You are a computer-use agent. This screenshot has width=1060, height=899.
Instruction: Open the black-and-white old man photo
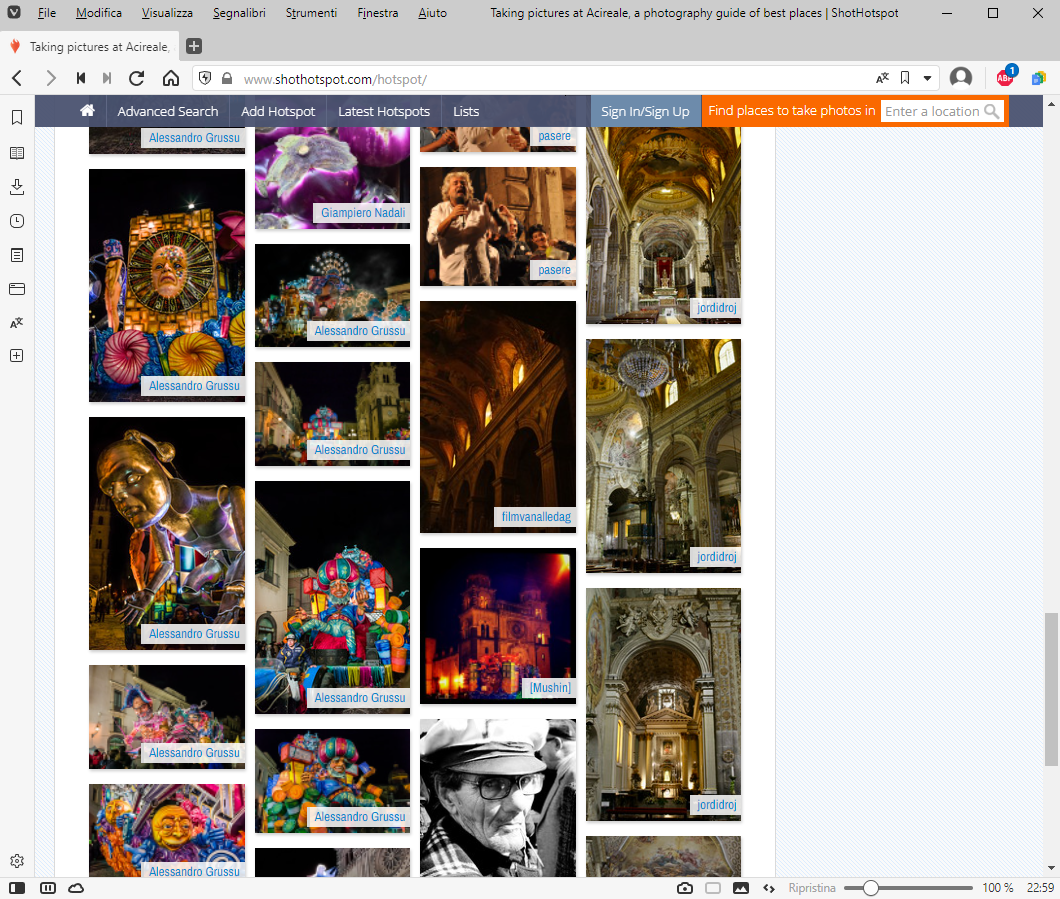tap(498, 798)
